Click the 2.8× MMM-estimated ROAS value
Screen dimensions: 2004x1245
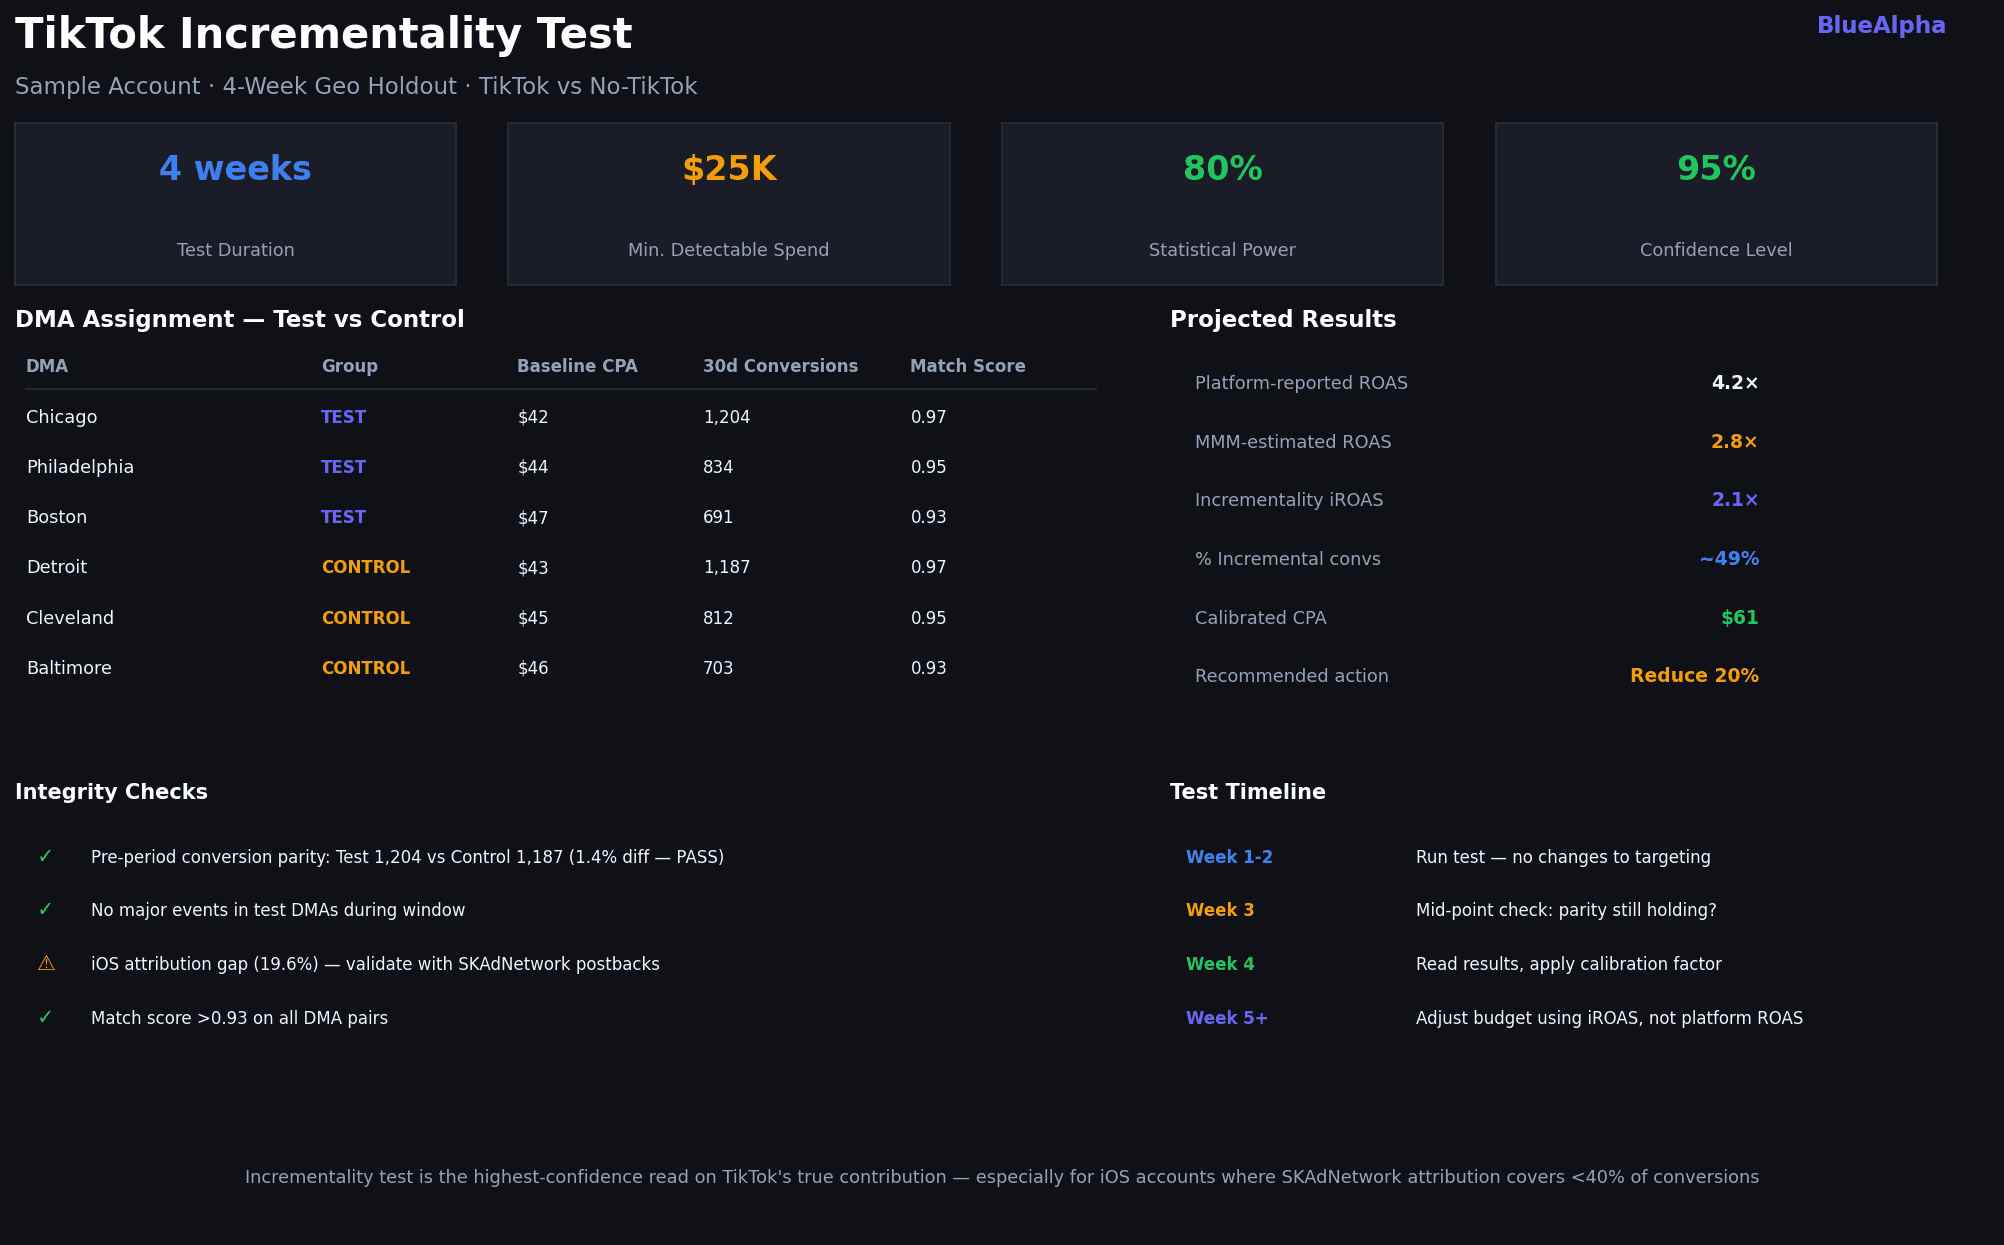click(1735, 442)
